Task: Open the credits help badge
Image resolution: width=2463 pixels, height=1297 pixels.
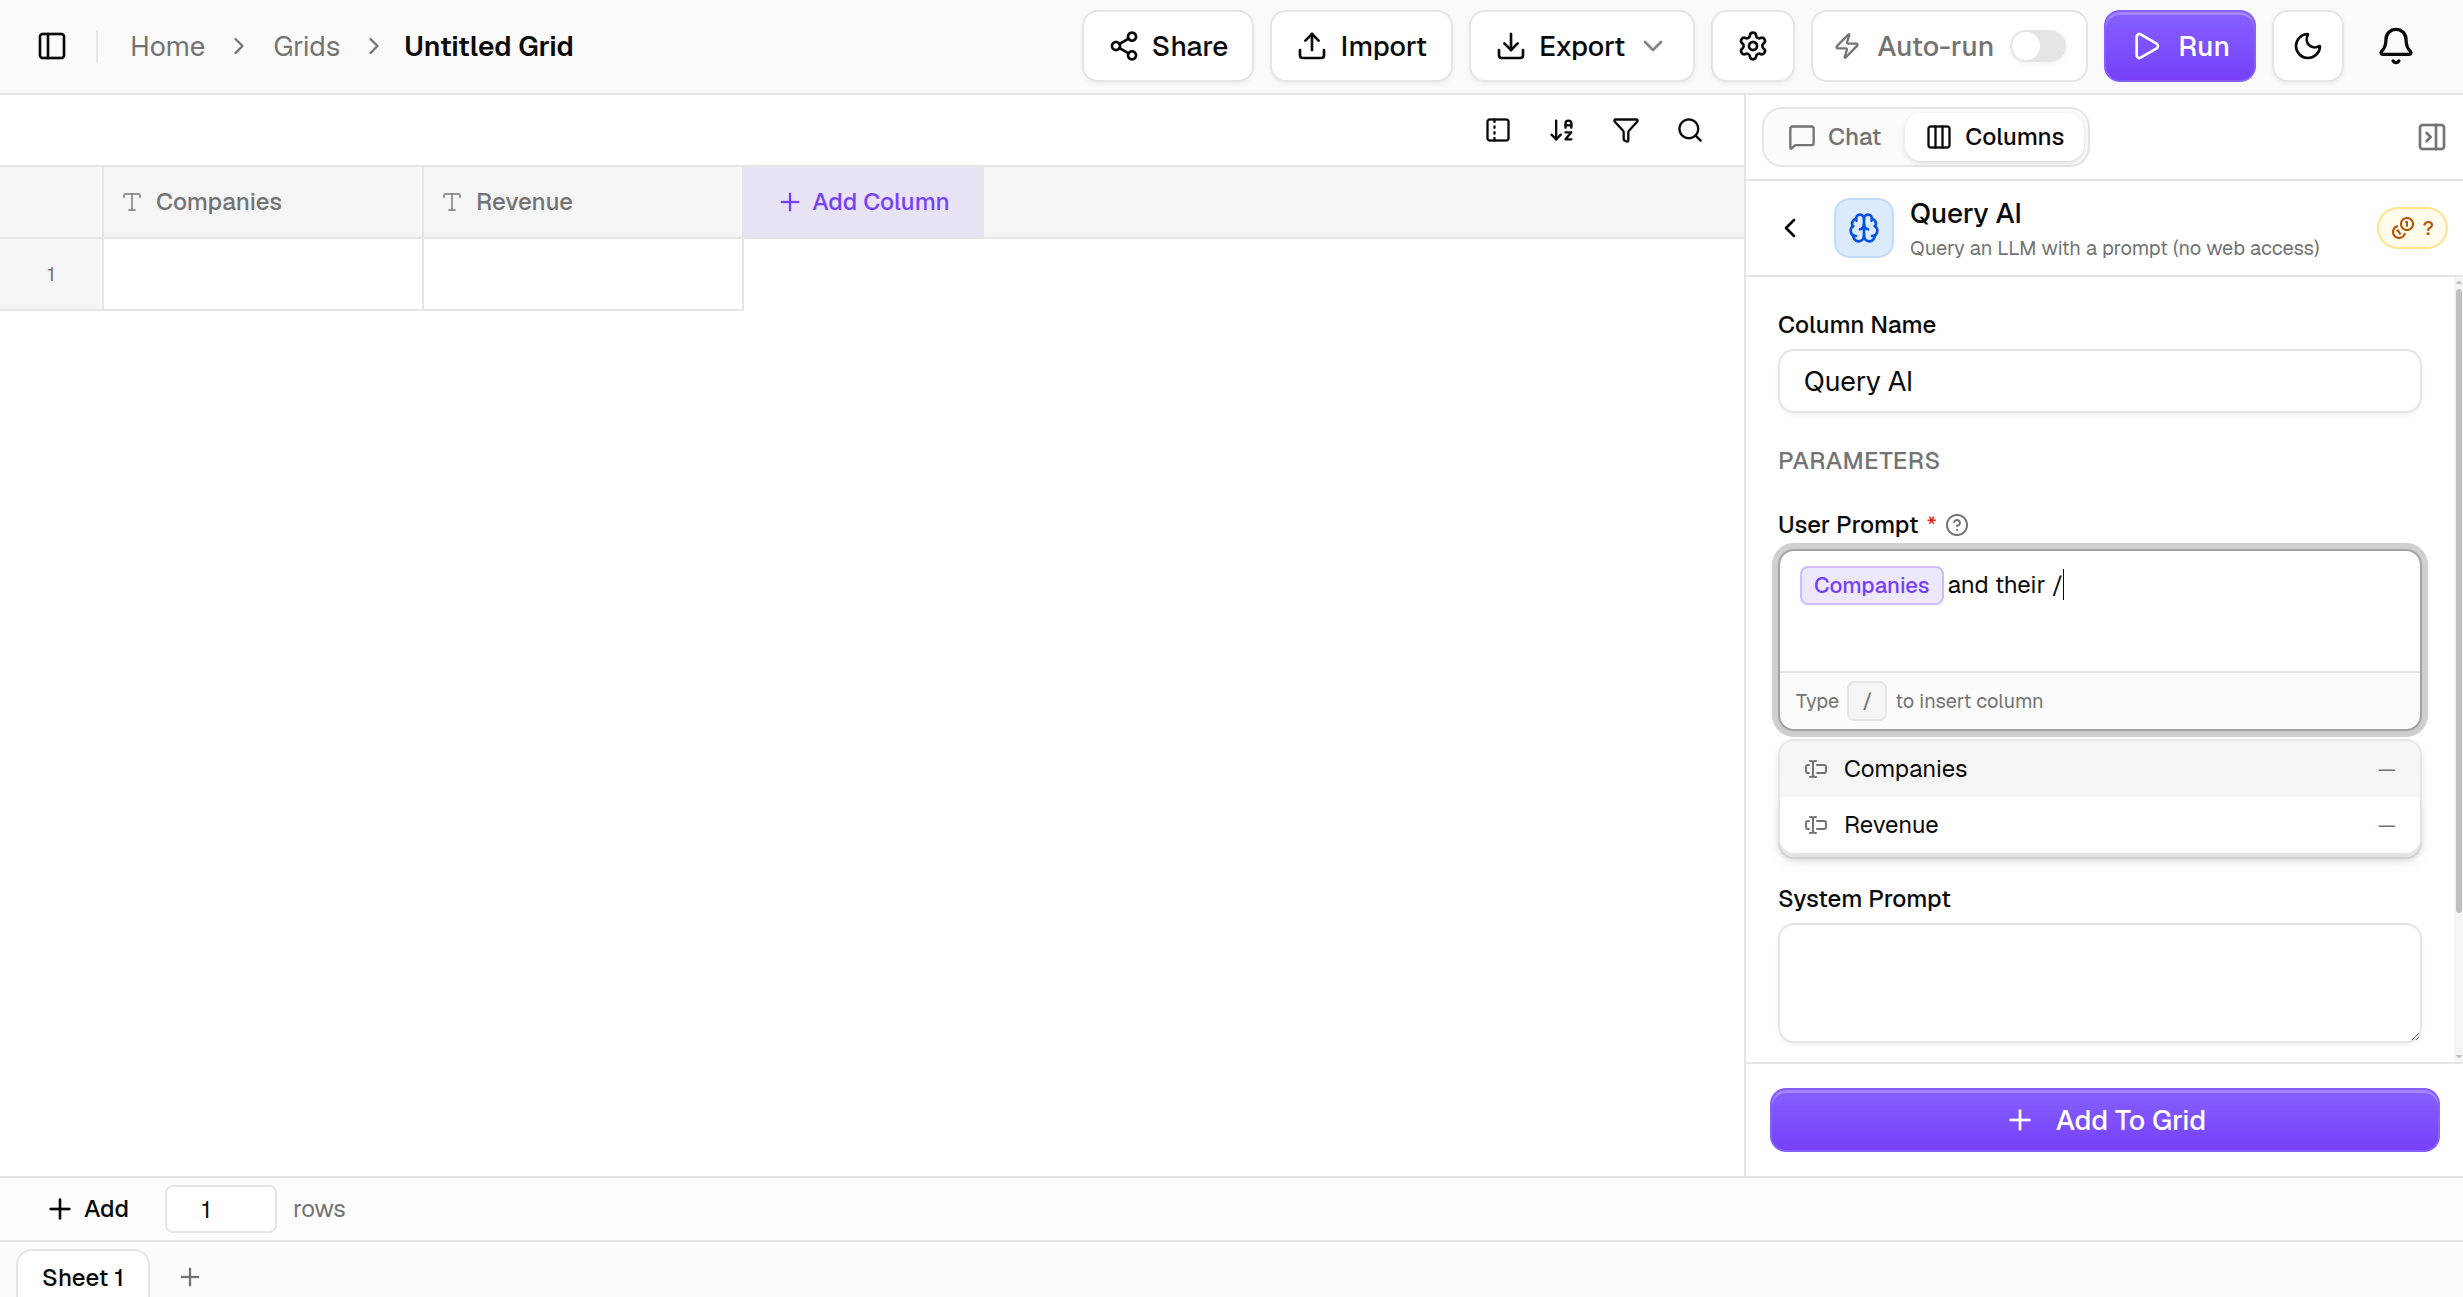Action: tap(2411, 228)
